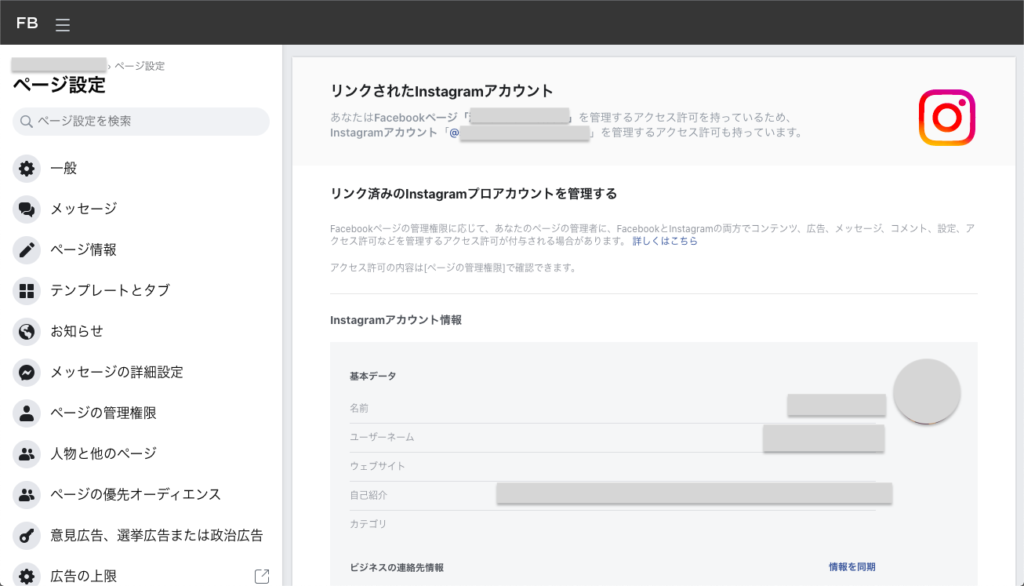Viewport: 1024px width, 586px height.
Task: Click the ウェブサイト row label
Action: pyautogui.click(x=377, y=466)
